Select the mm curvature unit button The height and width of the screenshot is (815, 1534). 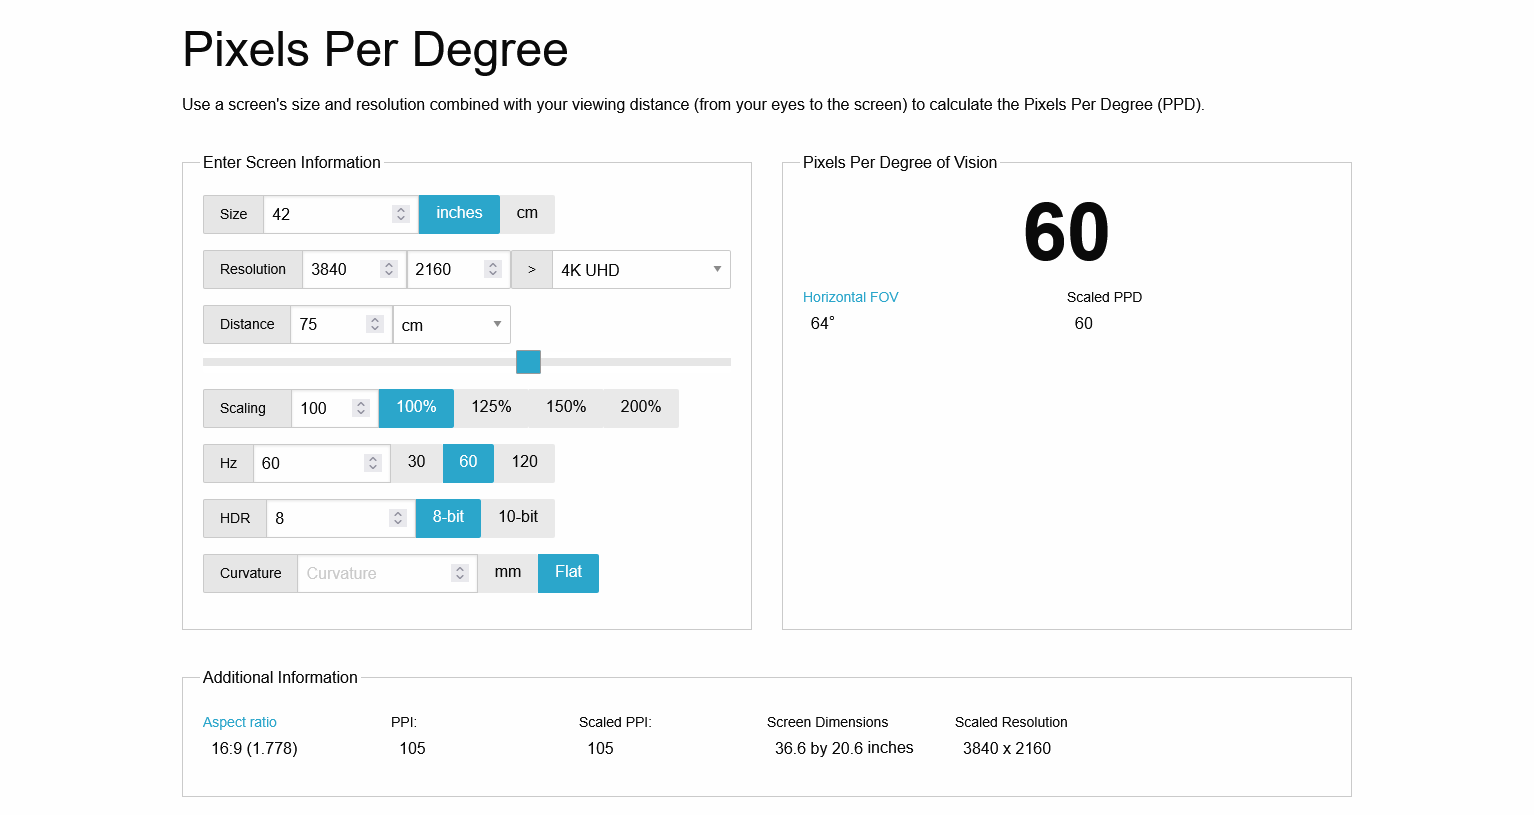coord(508,573)
